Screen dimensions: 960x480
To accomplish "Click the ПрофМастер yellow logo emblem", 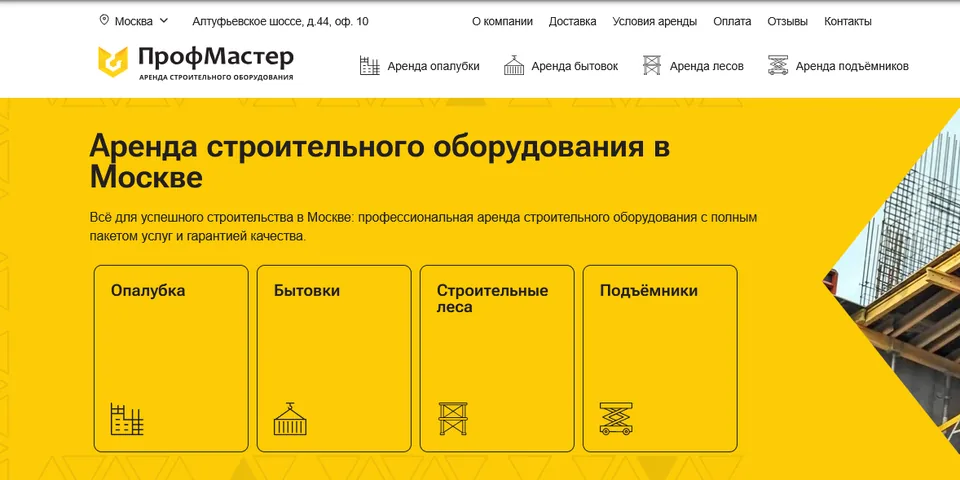I will tap(113, 62).
